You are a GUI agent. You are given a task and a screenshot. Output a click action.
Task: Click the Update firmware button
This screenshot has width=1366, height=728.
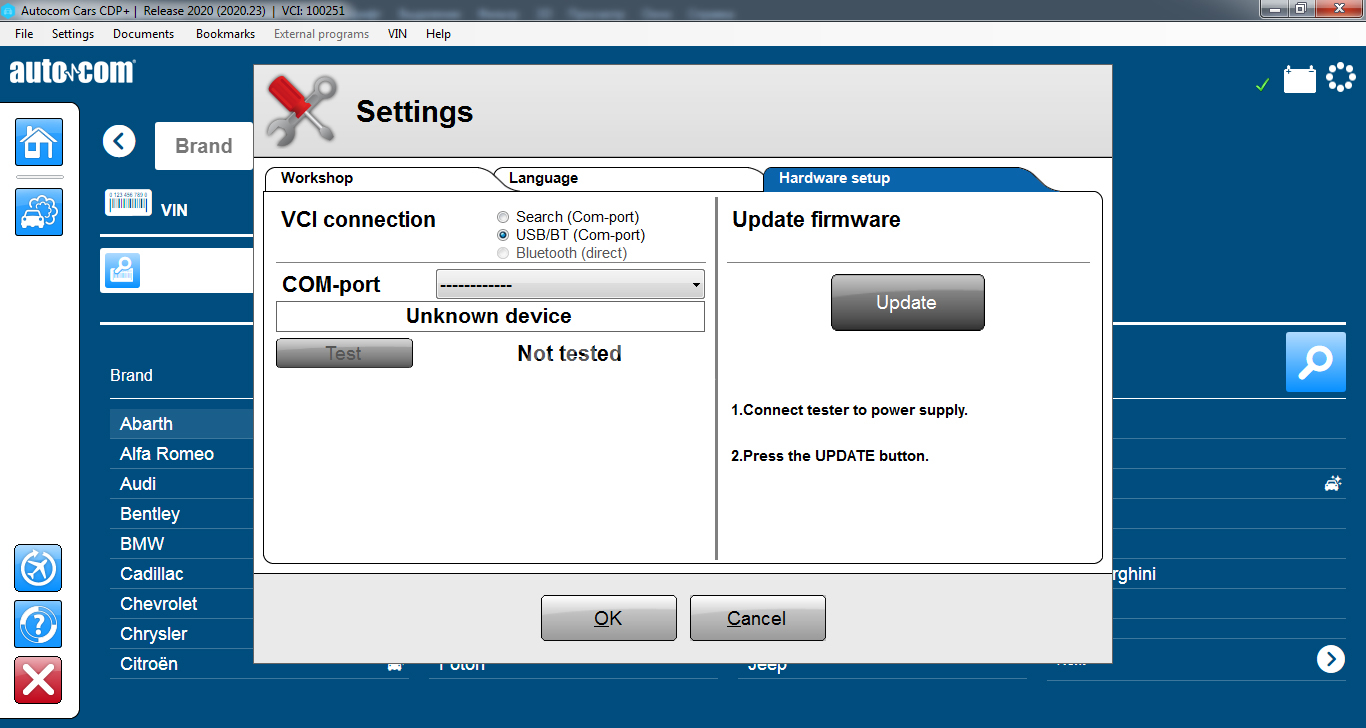pyautogui.click(x=908, y=302)
